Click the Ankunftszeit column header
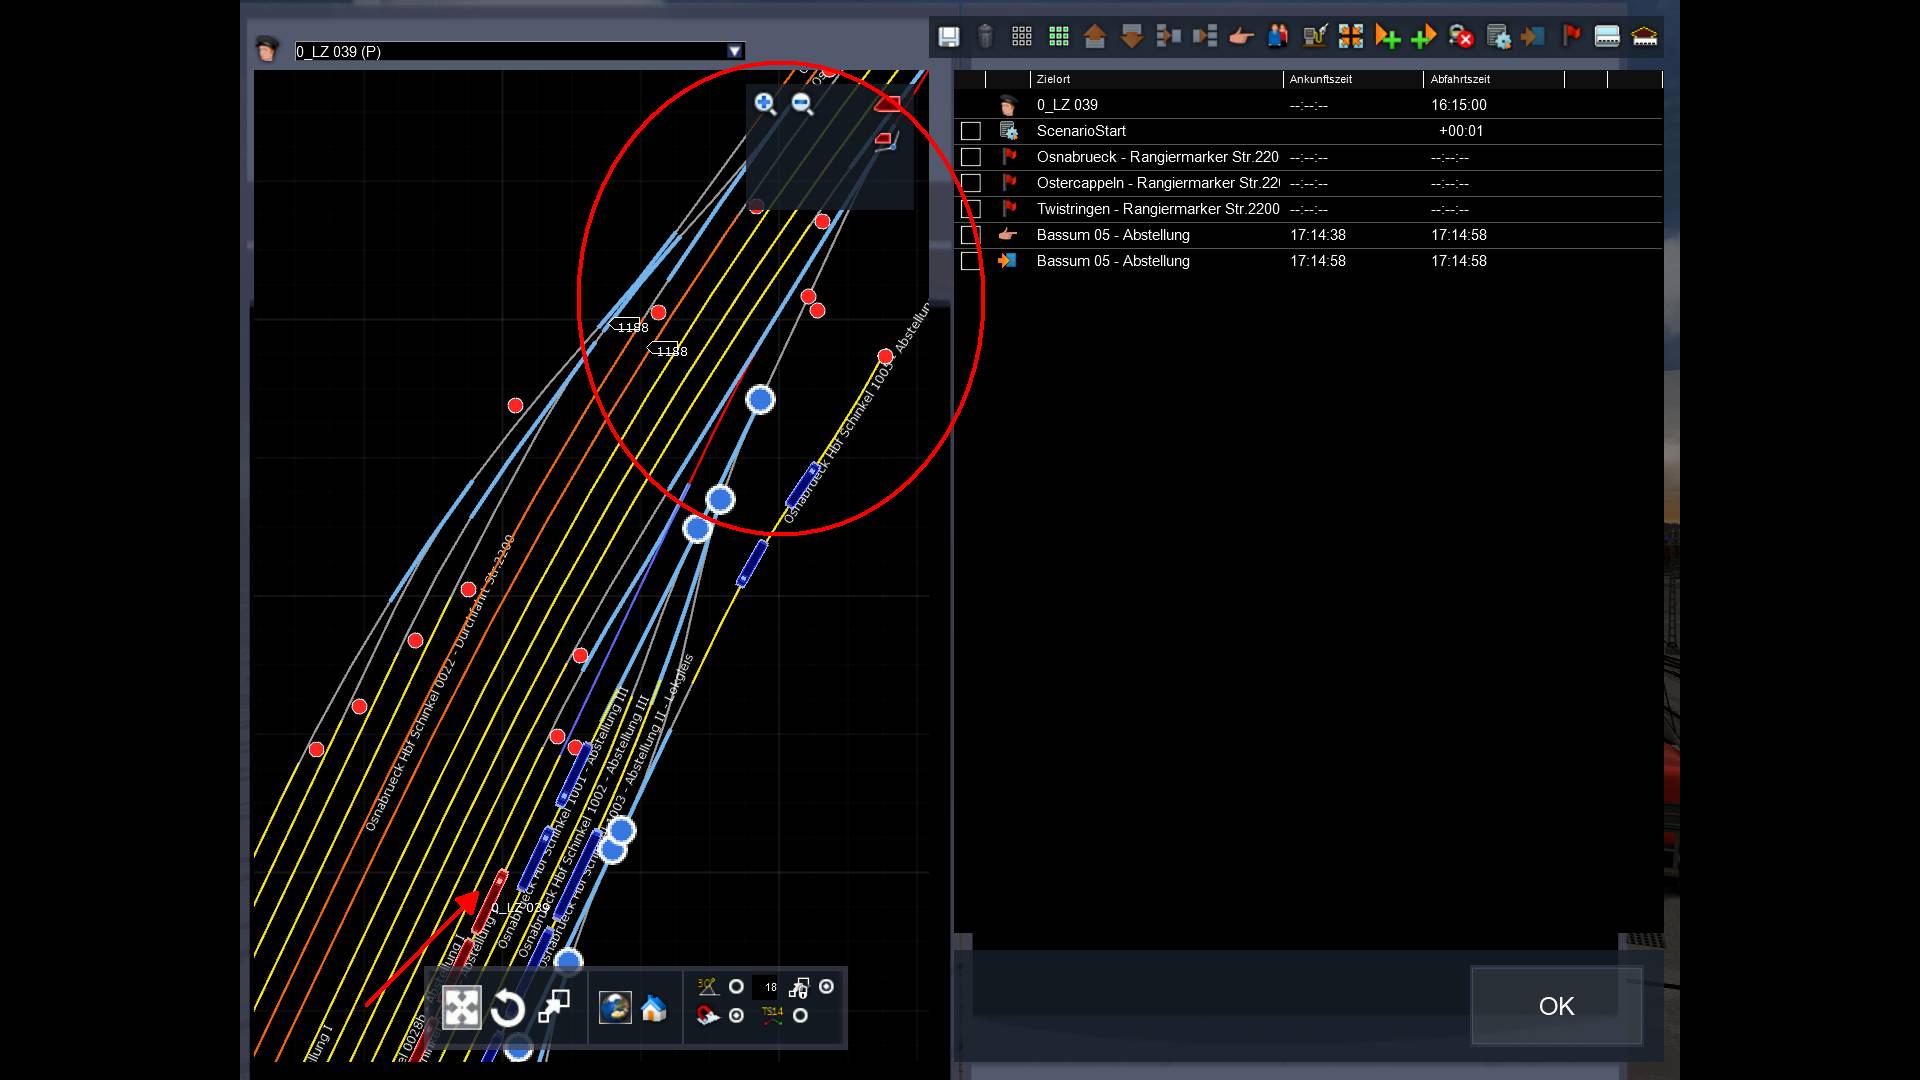The height and width of the screenshot is (1080, 1920). coord(1320,79)
